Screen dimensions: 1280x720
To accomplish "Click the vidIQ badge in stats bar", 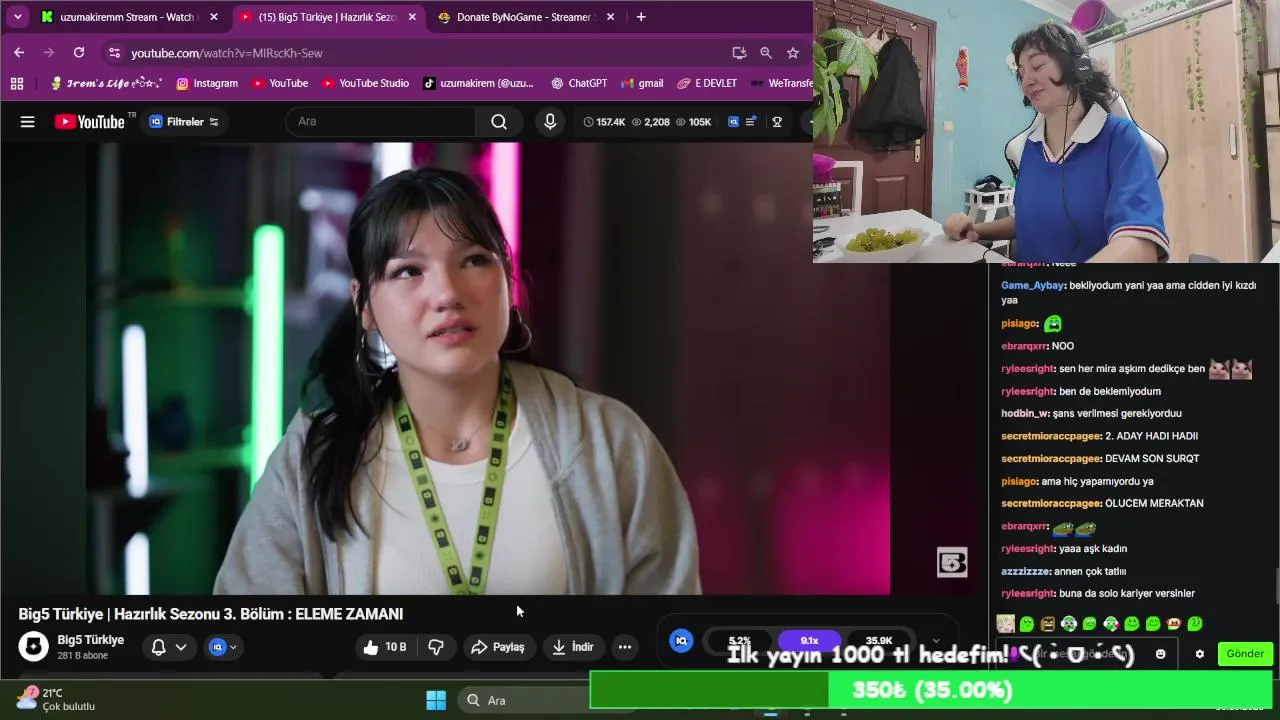I will pos(681,641).
